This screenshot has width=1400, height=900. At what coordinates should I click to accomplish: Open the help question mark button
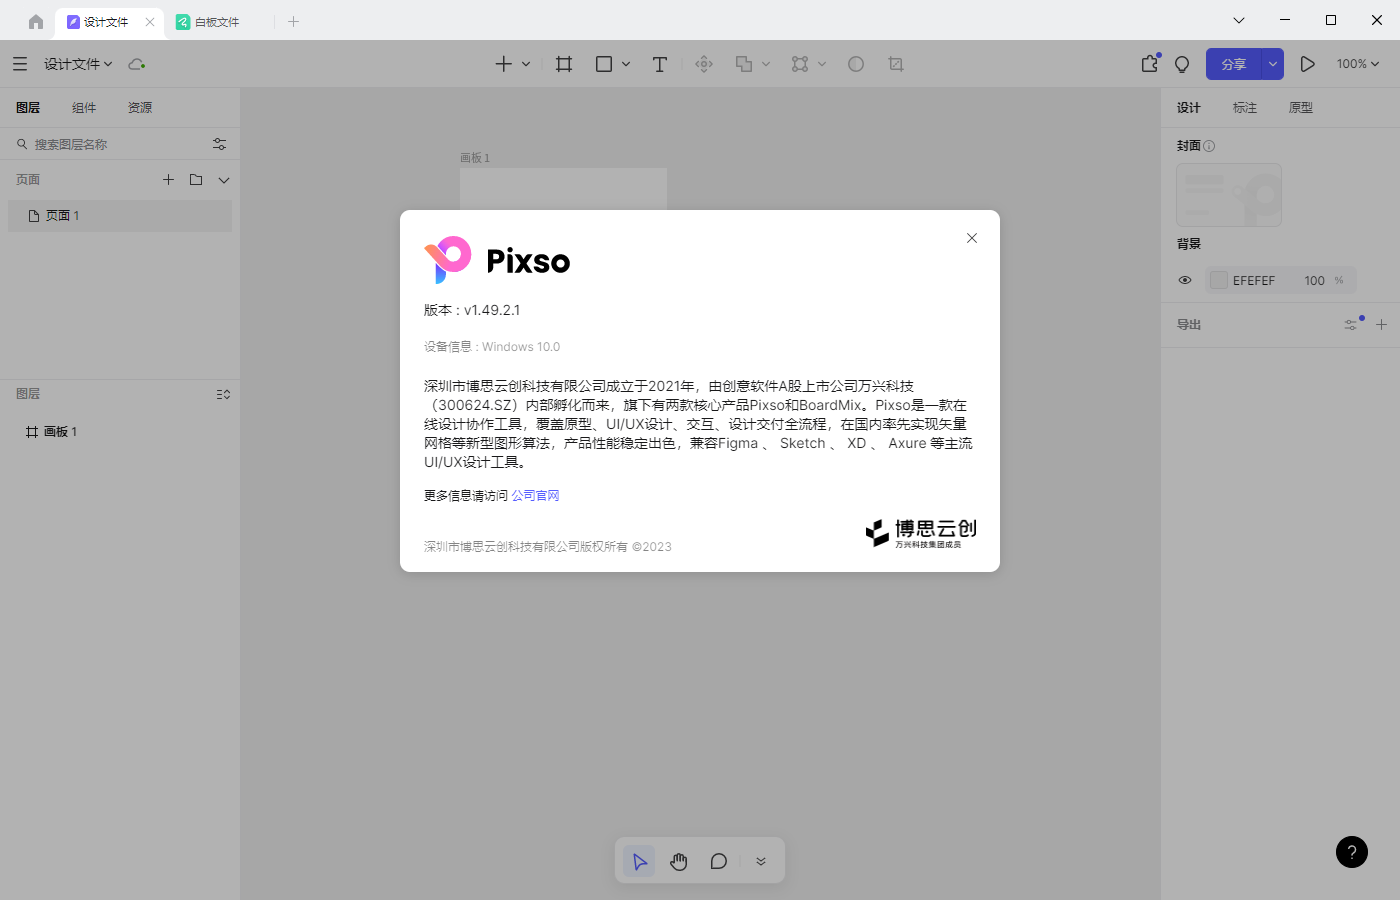(1352, 852)
